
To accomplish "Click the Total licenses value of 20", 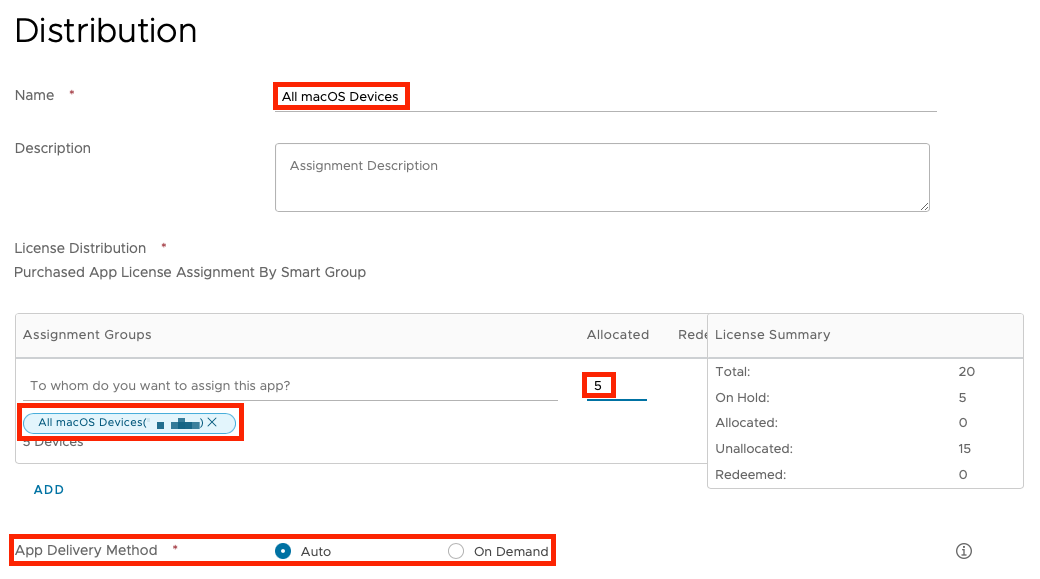I will click(966, 371).
